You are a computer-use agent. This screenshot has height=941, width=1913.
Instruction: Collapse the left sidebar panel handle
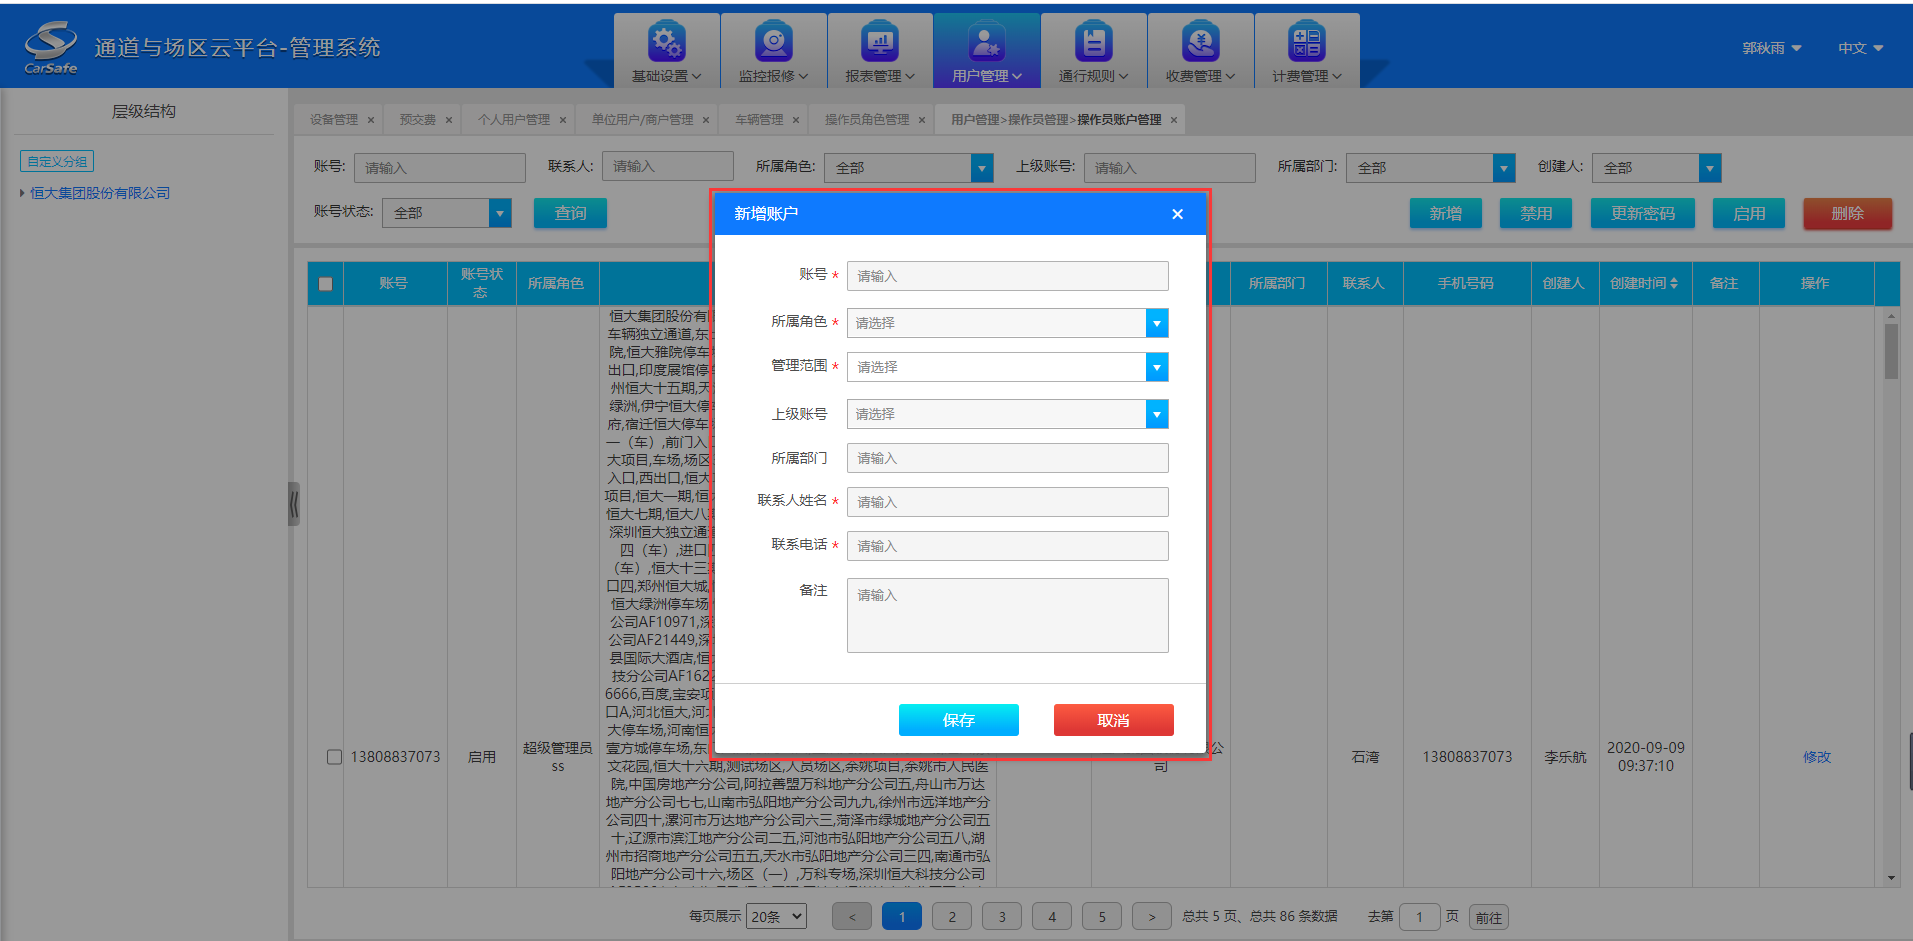point(293,504)
